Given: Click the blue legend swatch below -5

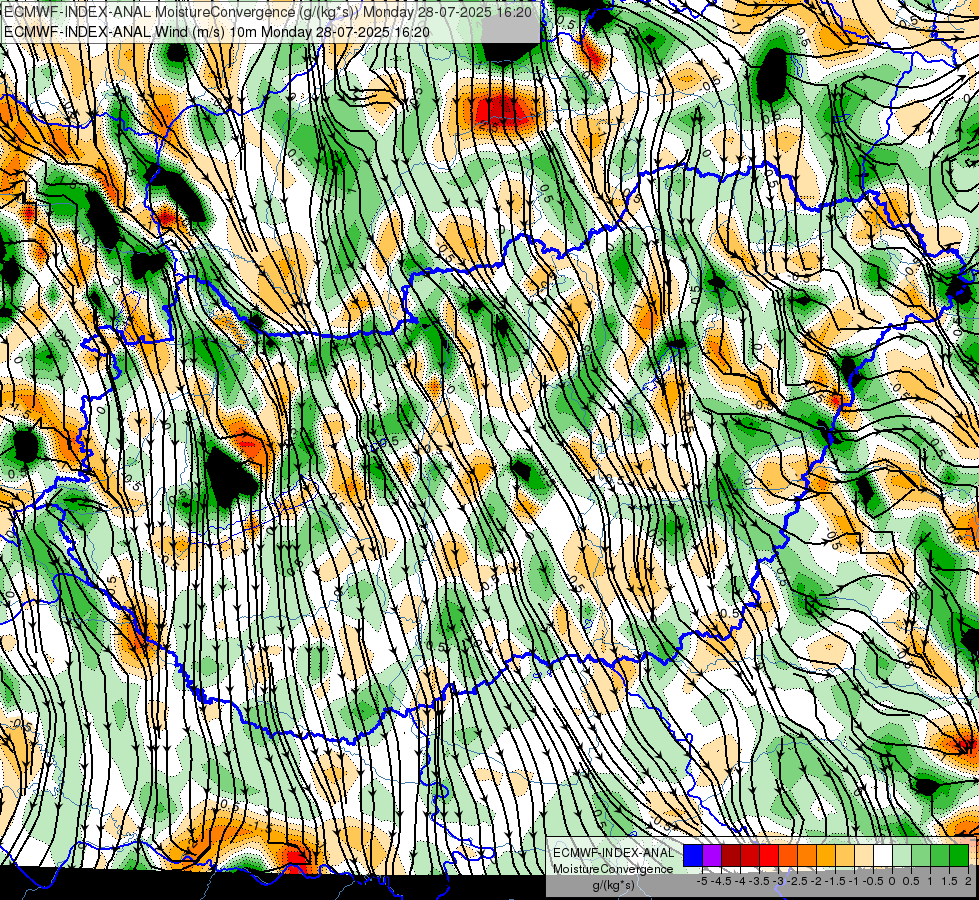Looking at the screenshot, I should pyautogui.click(x=693, y=856).
